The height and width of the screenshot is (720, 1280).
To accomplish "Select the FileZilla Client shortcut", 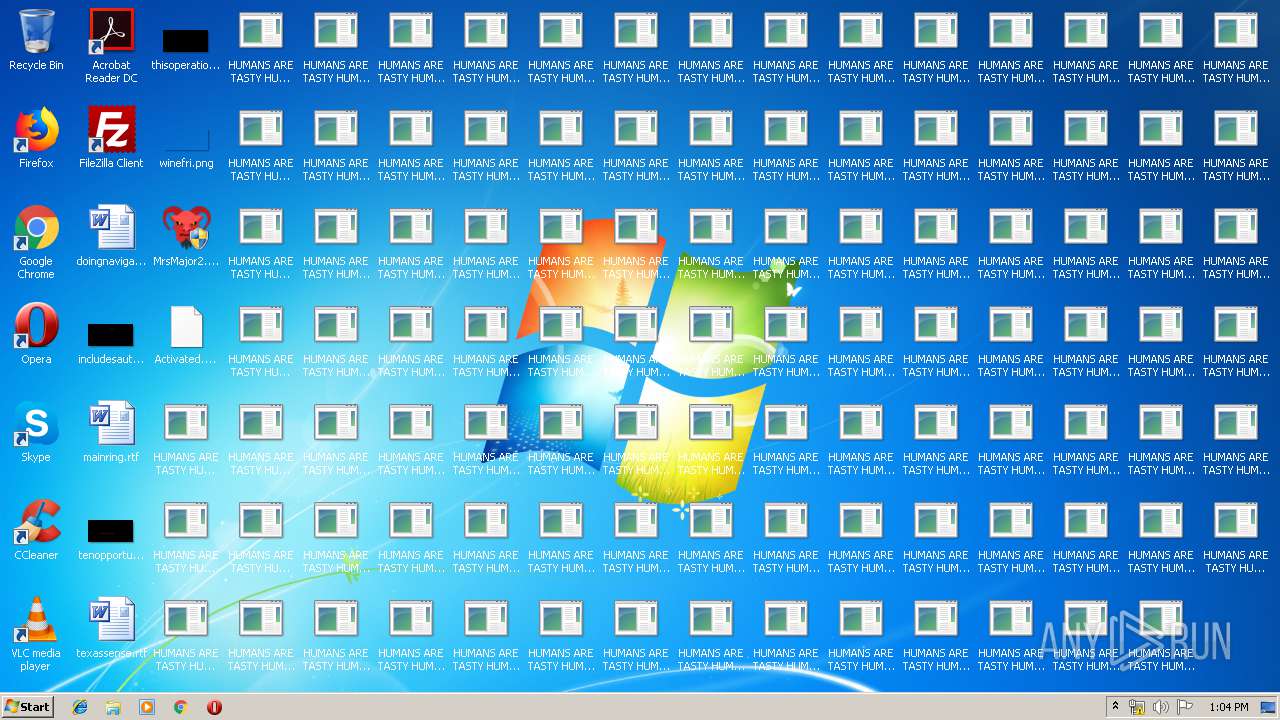I will (111, 138).
